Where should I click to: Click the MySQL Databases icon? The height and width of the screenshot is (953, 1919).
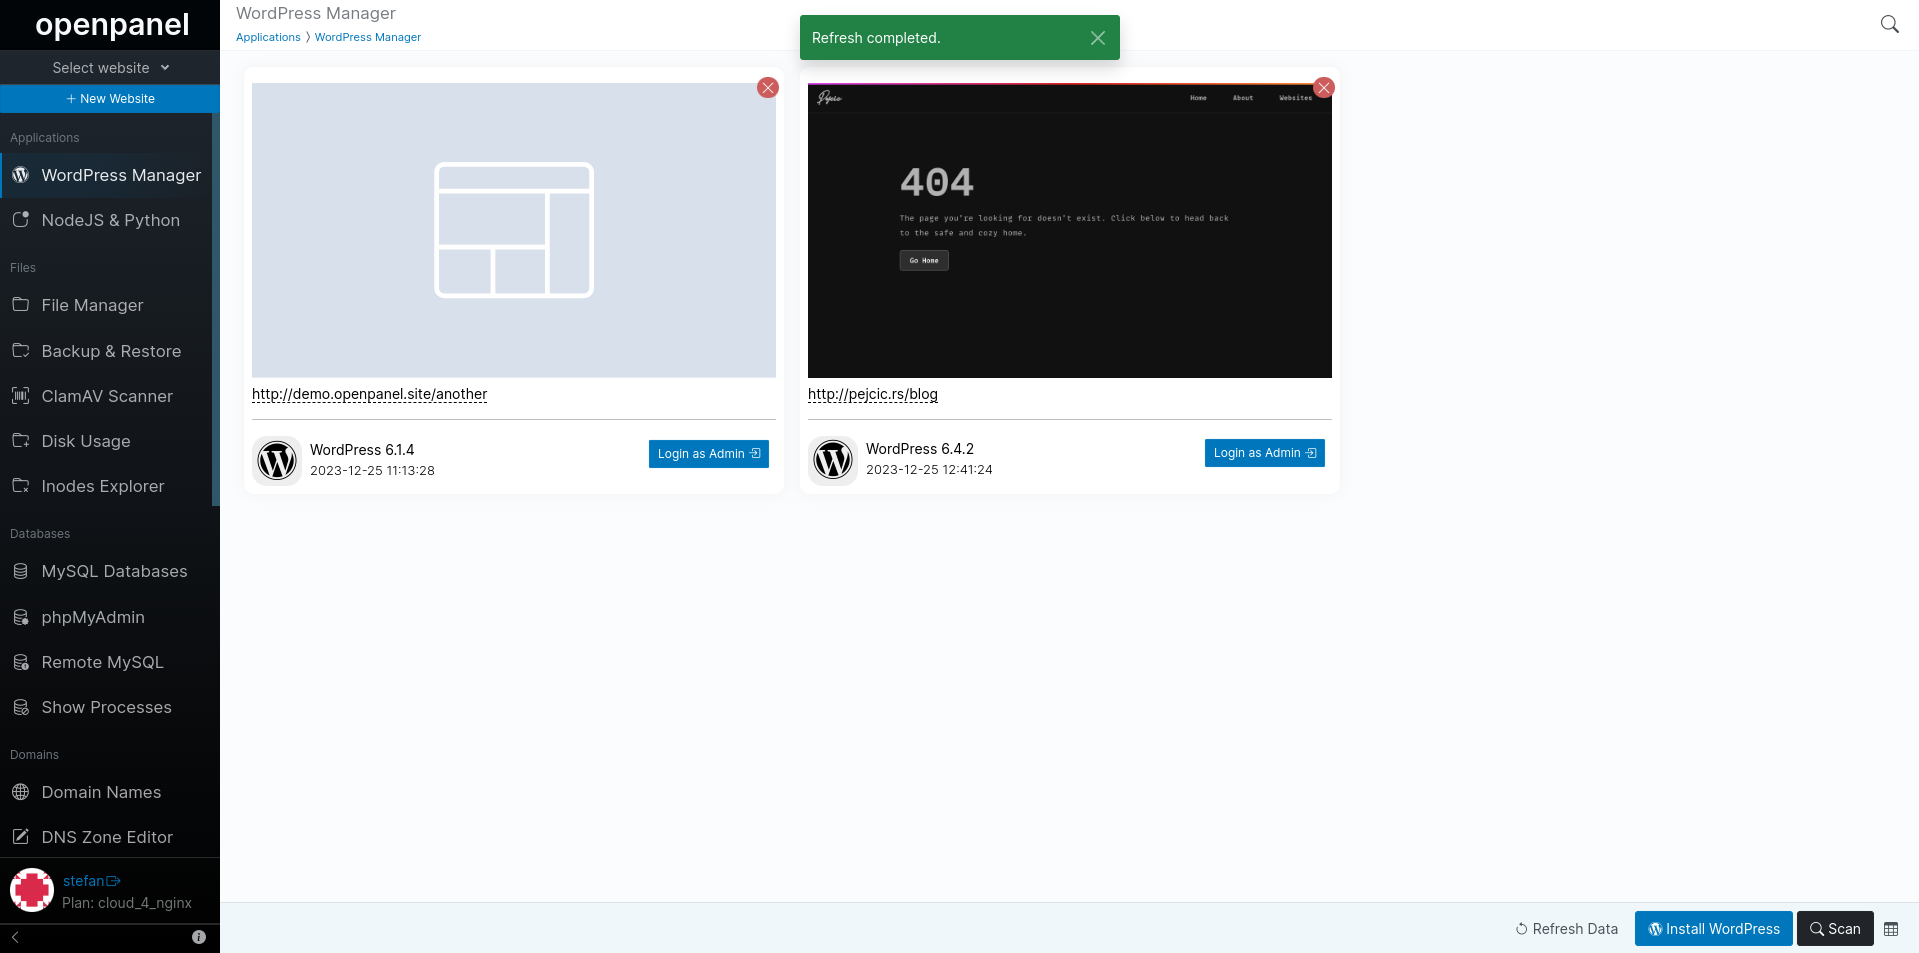click(x=20, y=571)
